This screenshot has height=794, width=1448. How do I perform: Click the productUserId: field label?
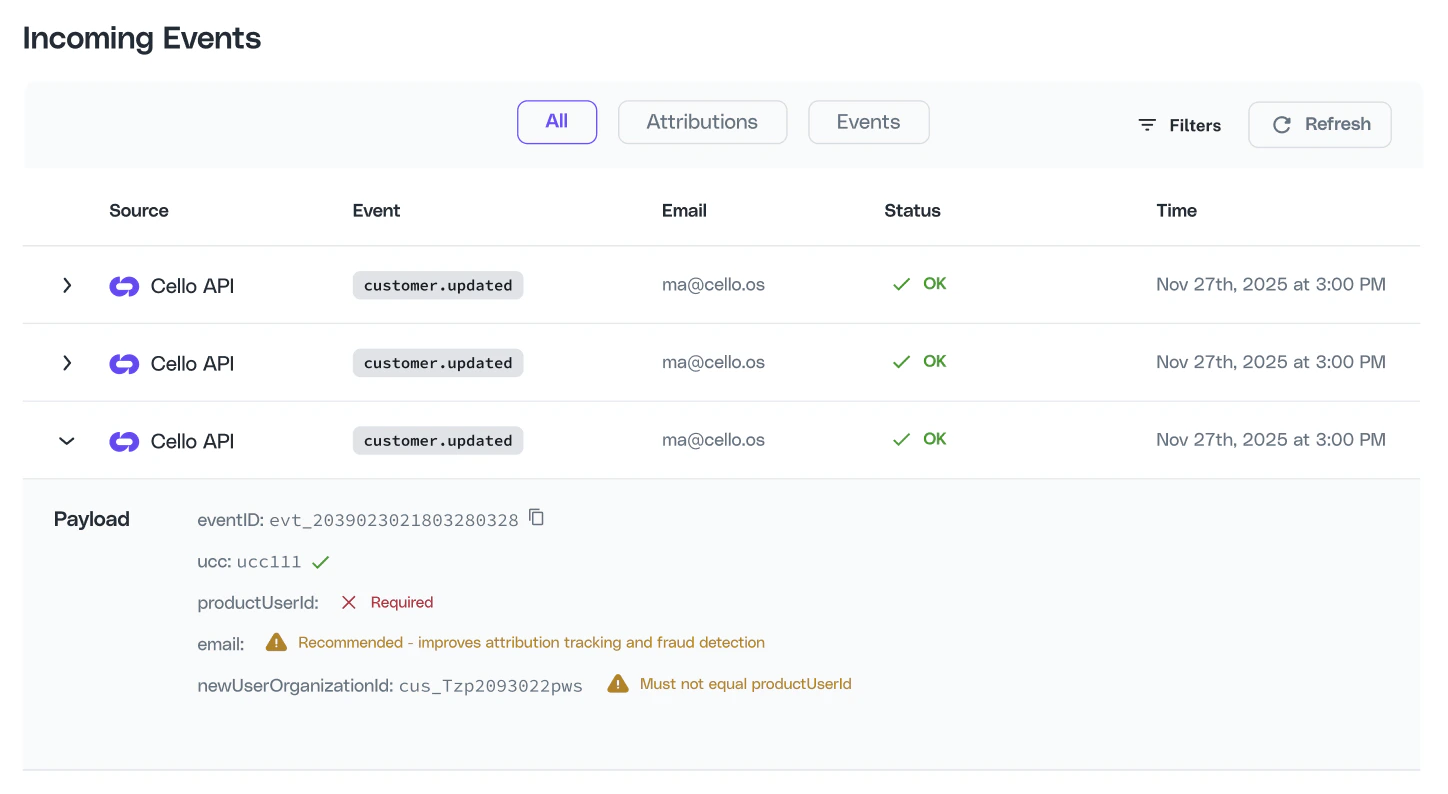click(258, 602)
